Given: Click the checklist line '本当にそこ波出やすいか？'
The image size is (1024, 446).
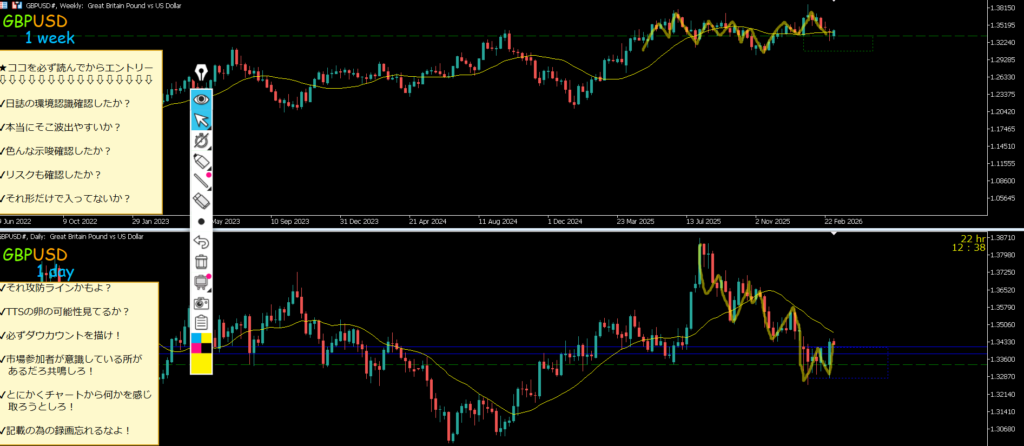Looking at the screenshot, I should point(61,127).
